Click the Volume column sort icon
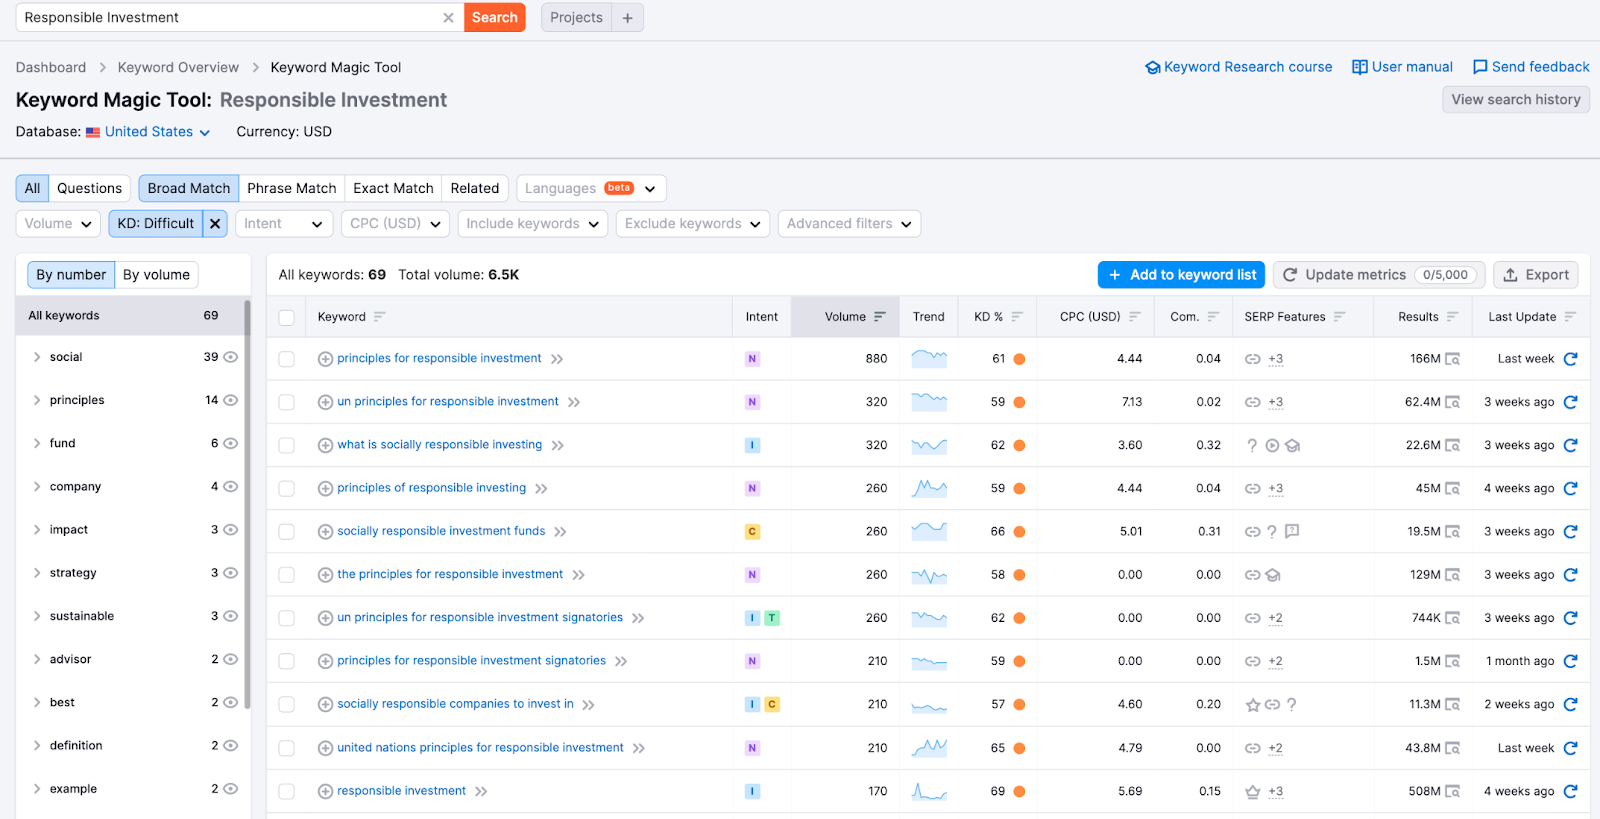This screenshot has height=819, width=1600. point(880,317)
